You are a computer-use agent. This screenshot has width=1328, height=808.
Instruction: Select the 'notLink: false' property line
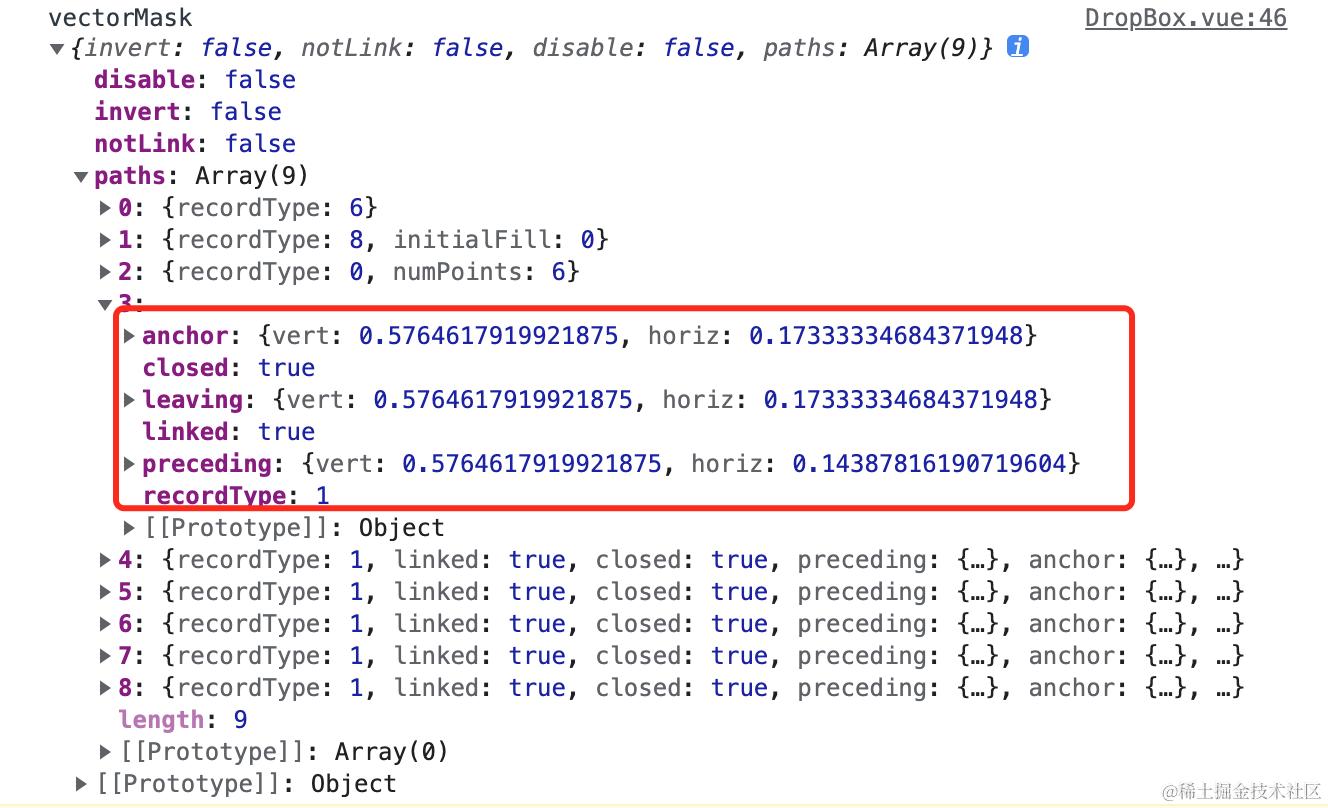[x=195, y=144]
